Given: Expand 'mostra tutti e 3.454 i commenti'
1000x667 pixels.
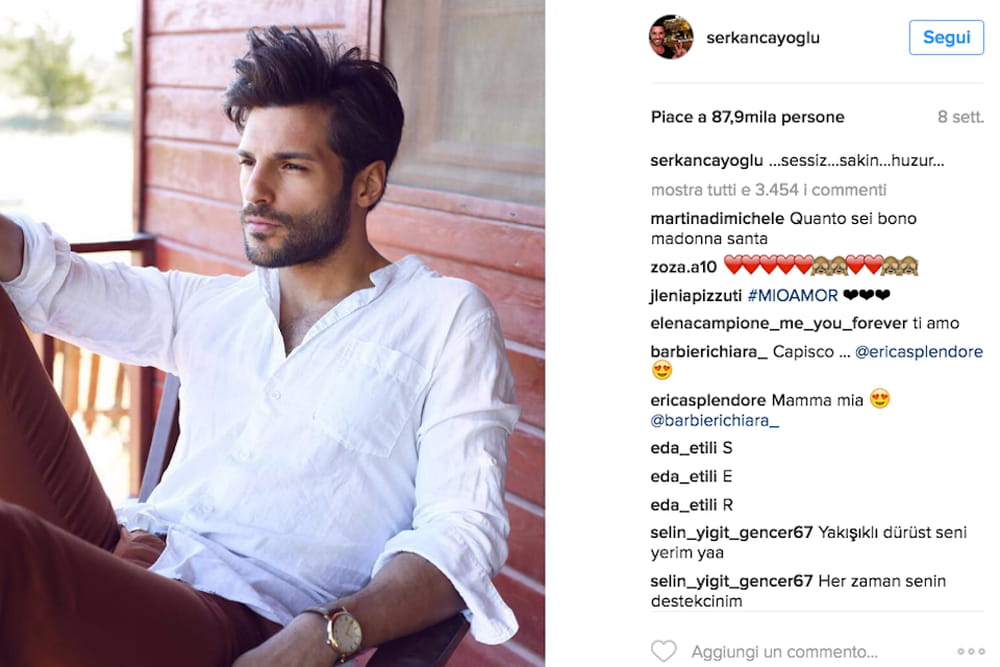Looking at the screenshot, I should point(768,189).
